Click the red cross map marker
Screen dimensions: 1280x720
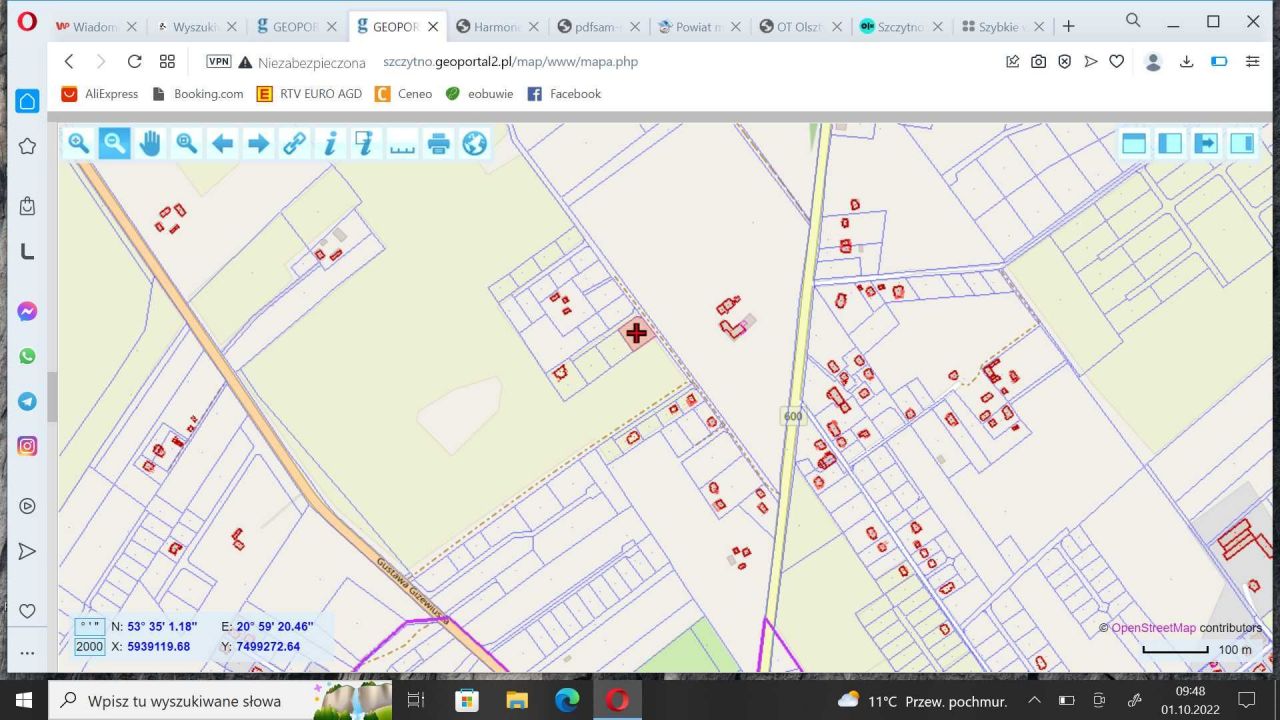tap(636, 333)
